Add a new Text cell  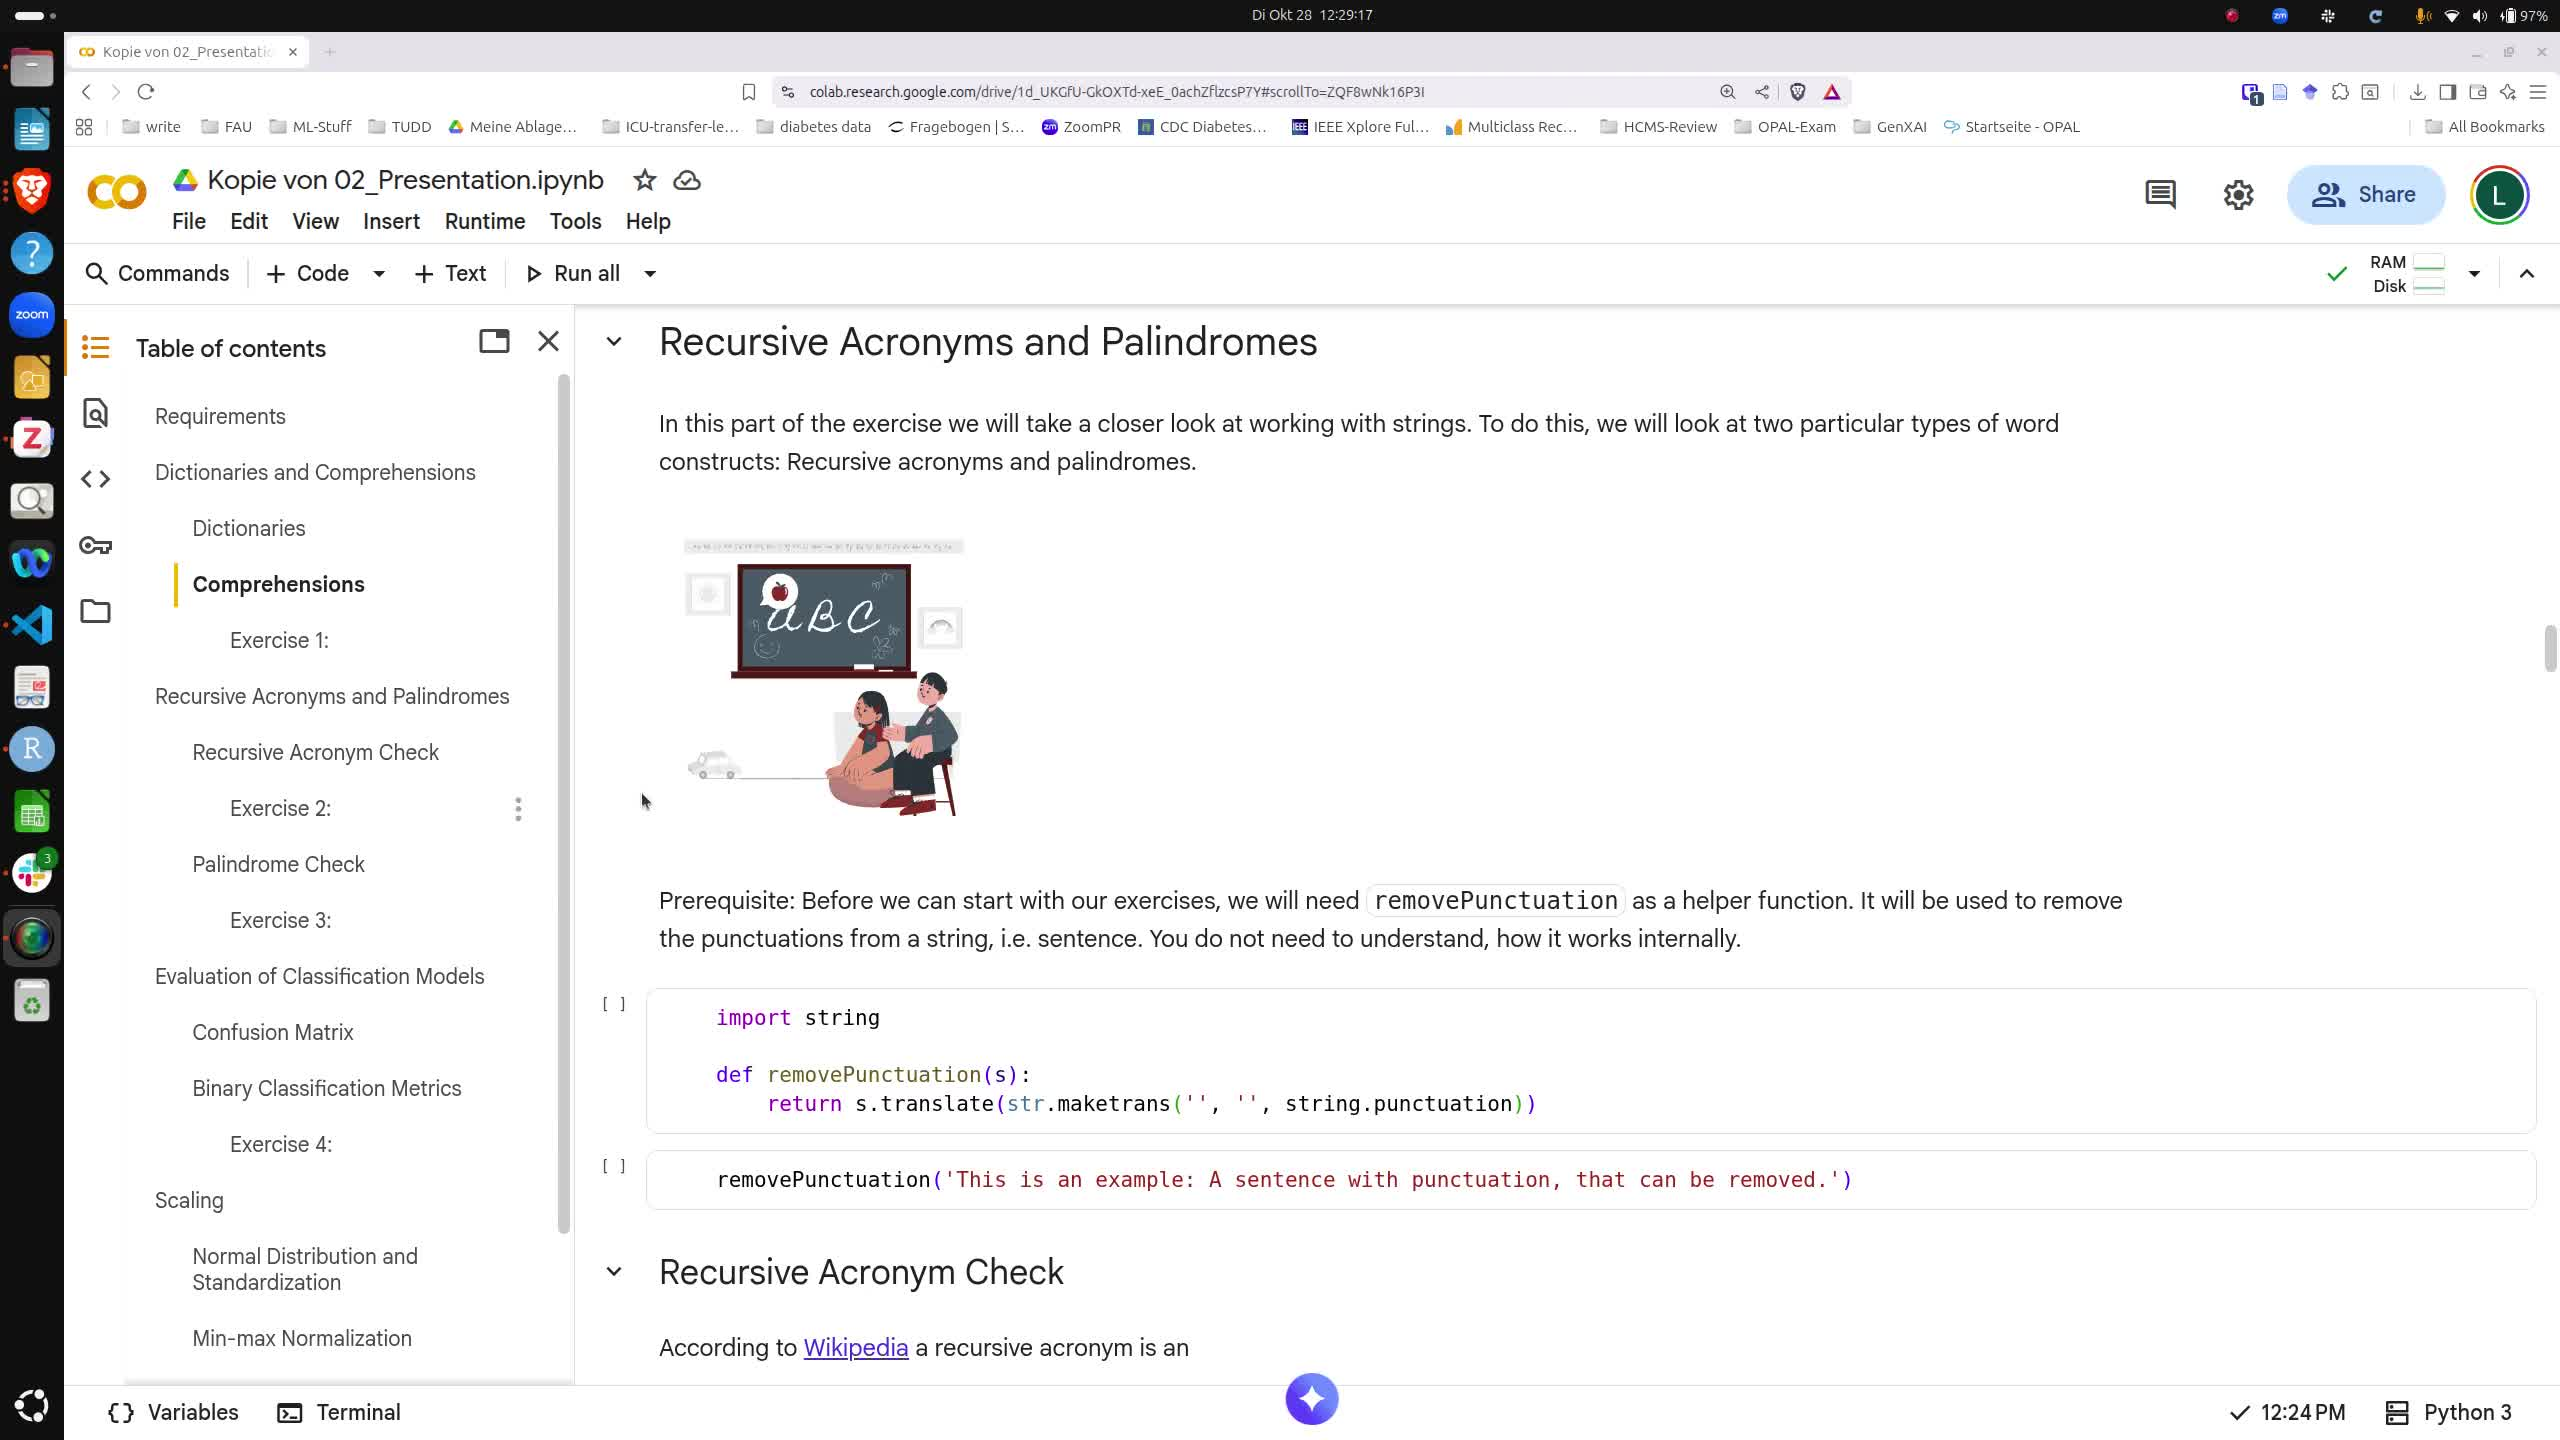click(450, 273)
